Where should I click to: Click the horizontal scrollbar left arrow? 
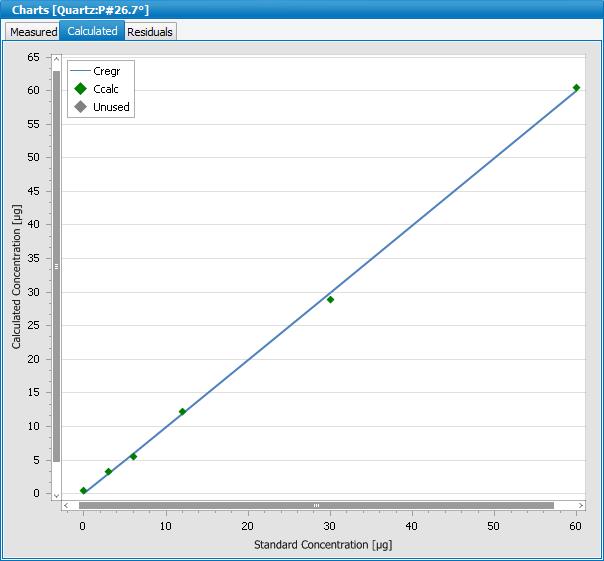(68, 505)
